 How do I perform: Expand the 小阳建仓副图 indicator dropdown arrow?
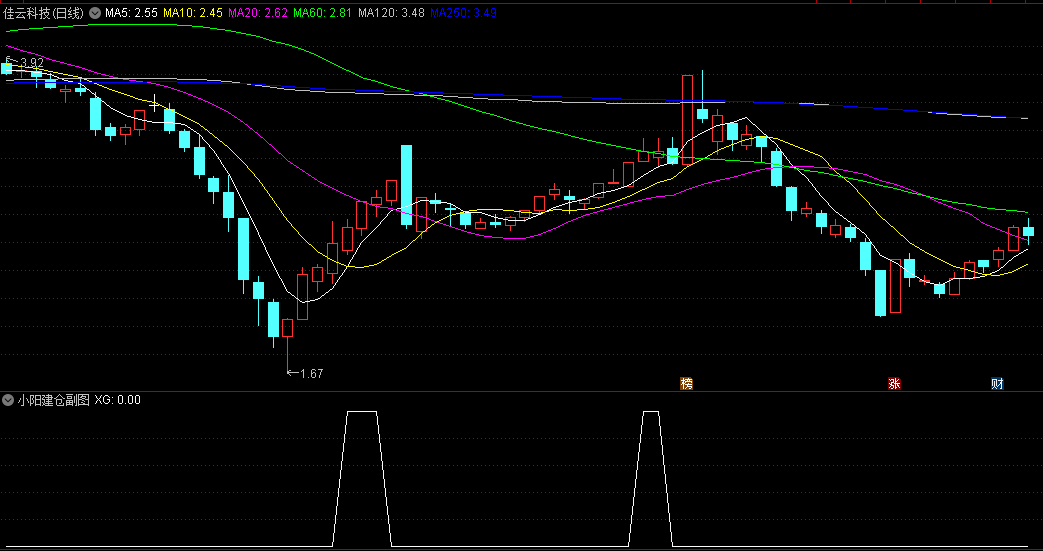[x=8, y=400]
